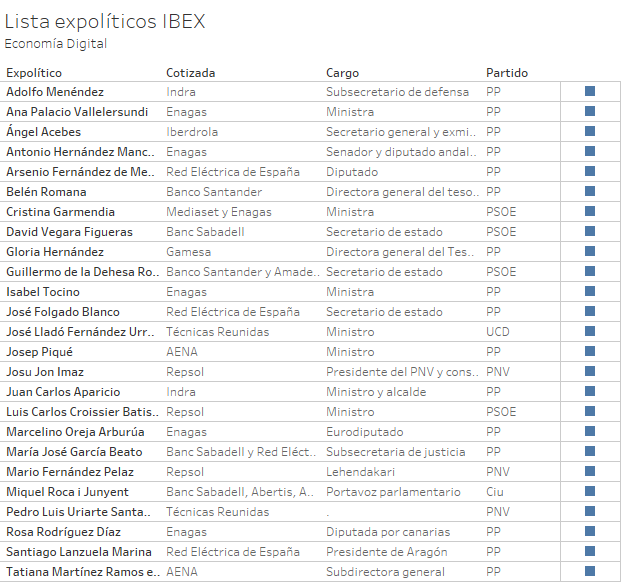The width and height of the screenshot is (622, 582).
Task: Select the 'Eurodiputado' cell
Action: [365, 432]
